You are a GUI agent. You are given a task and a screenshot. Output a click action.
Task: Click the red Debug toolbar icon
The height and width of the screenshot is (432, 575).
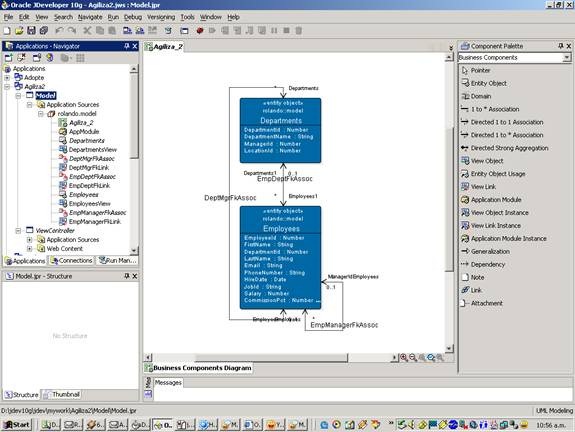(200, 30)
